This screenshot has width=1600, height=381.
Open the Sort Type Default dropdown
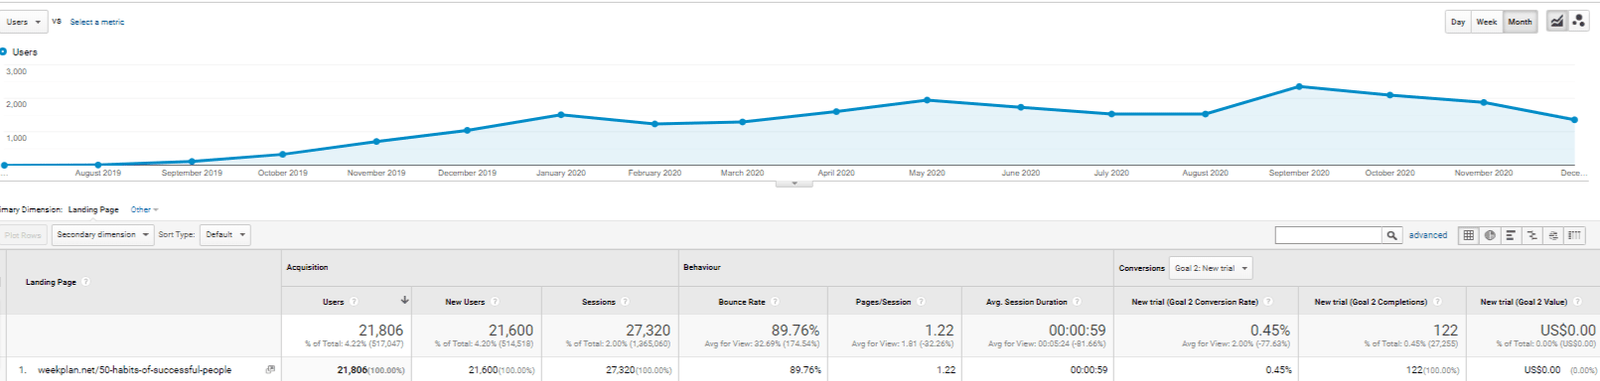(x=225, y=235)
